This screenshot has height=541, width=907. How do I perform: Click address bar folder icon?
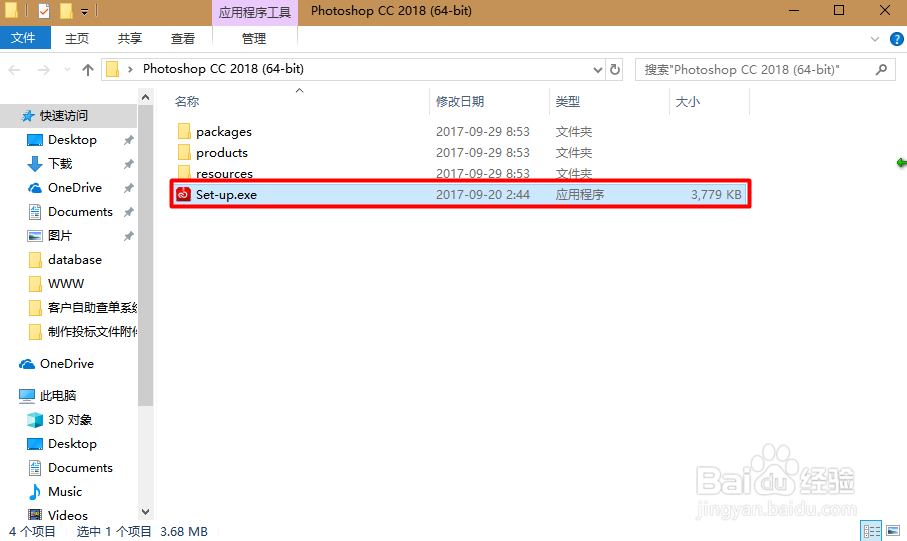click(x=113, y=69)
